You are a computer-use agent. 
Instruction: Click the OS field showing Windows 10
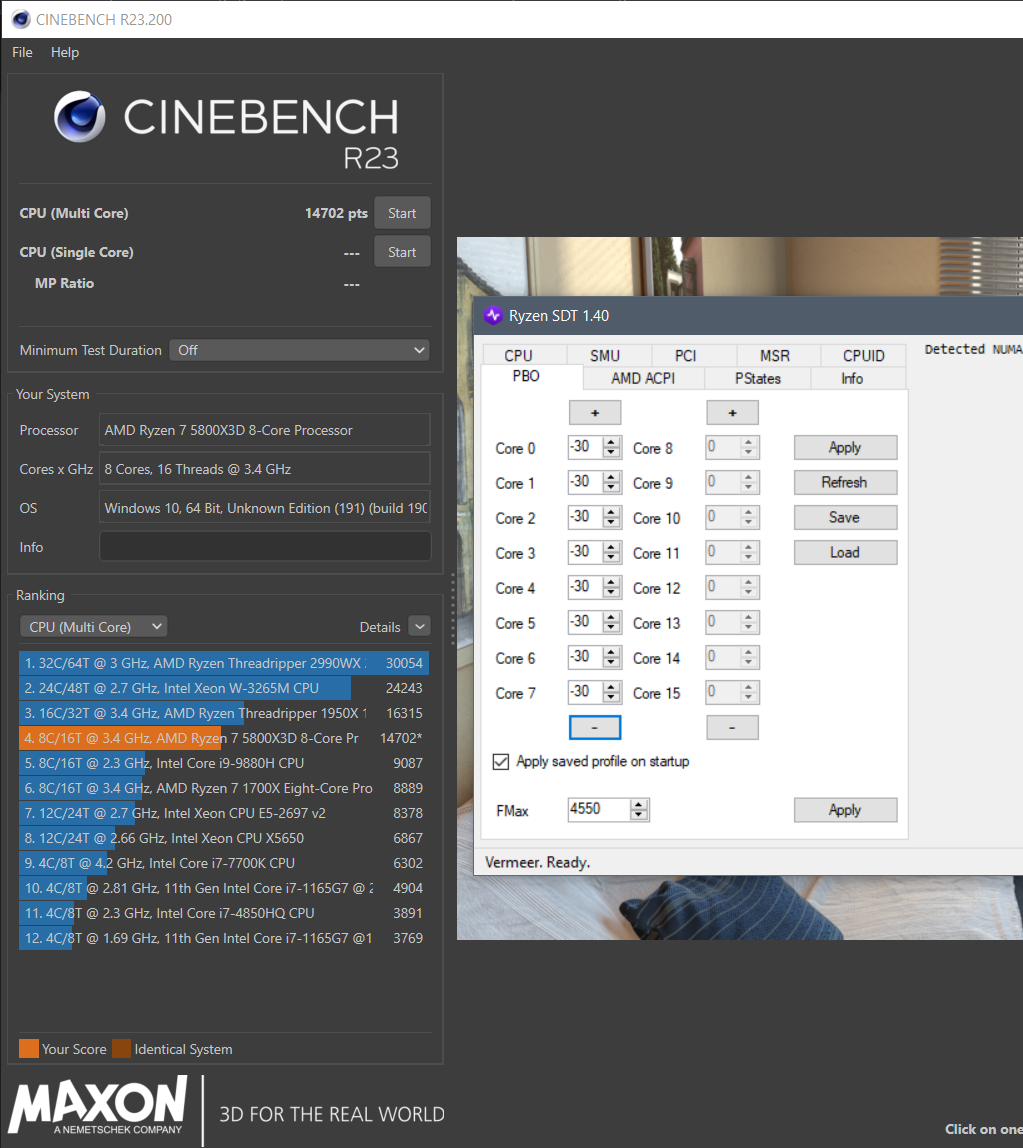tap(265, 508)
